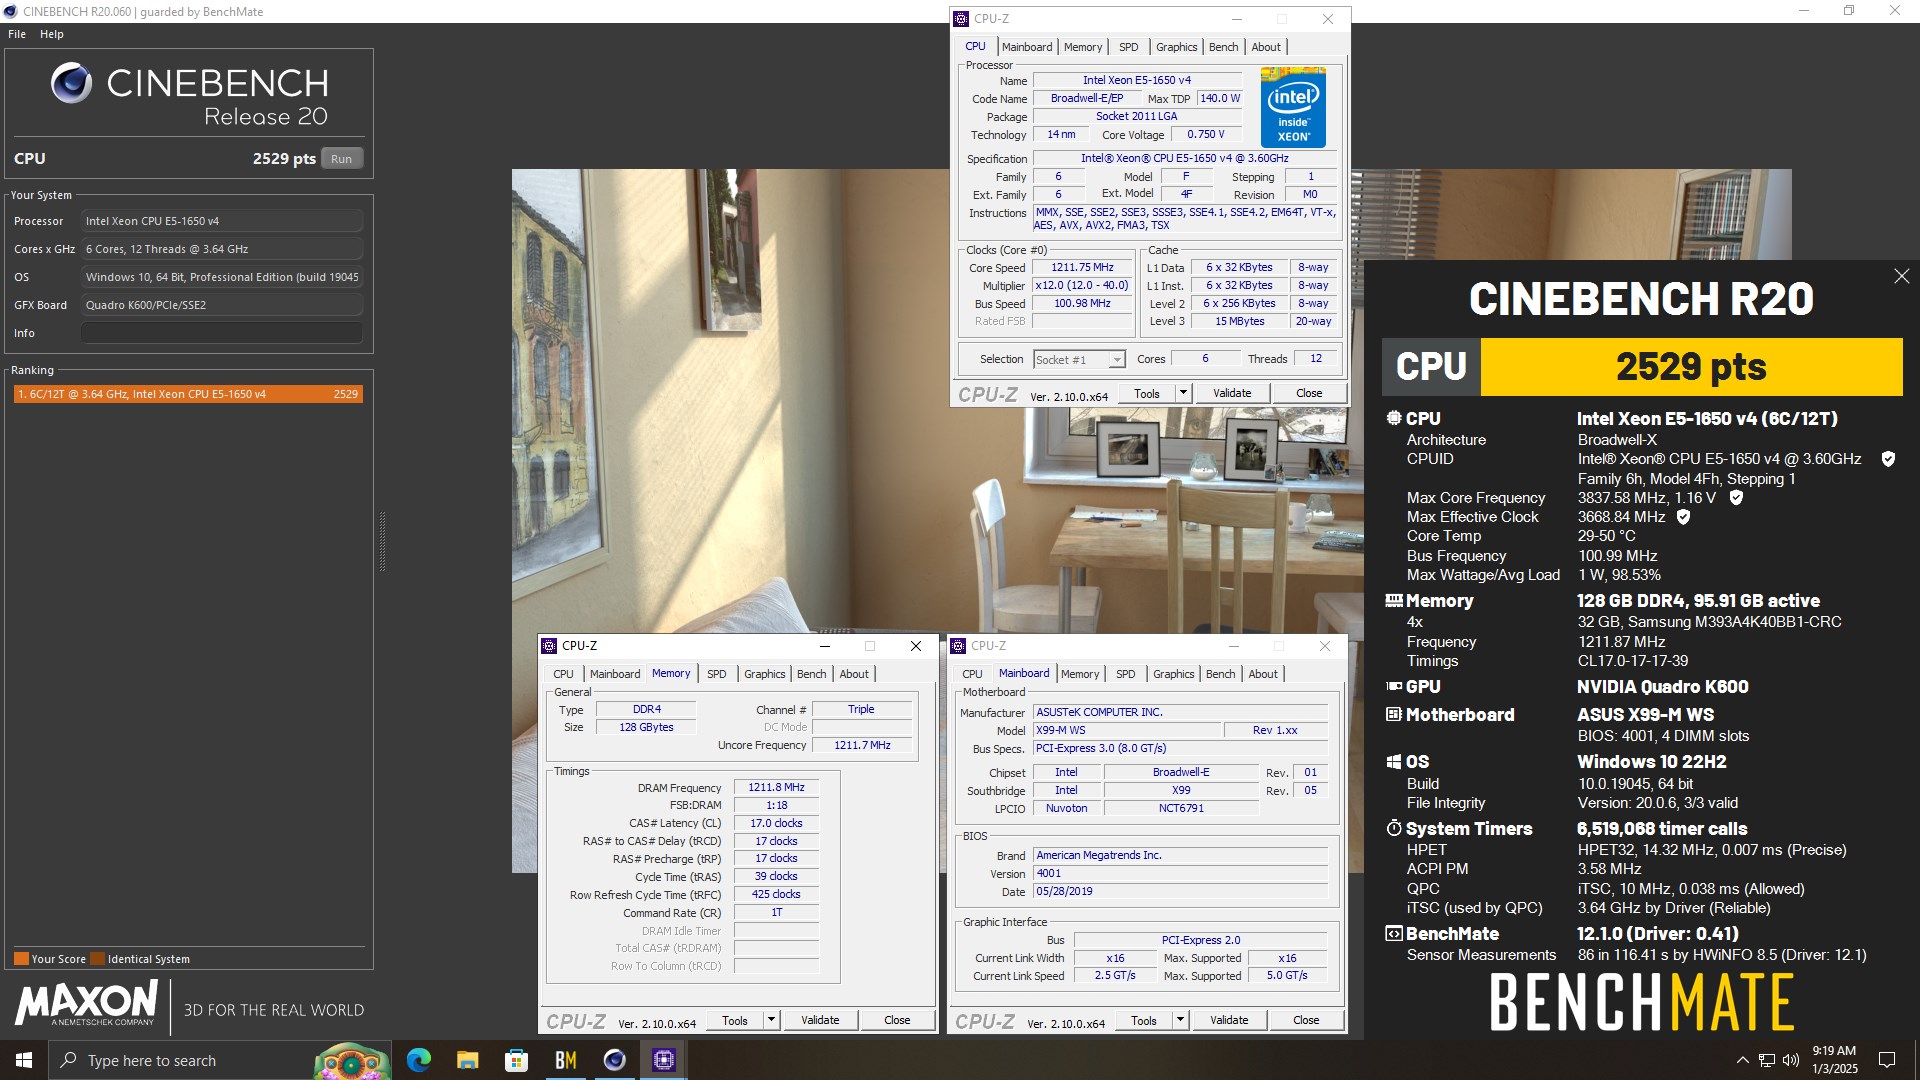Open BenchMate from the taskbar
Screen dimensions: 1920x1080
pos(565,1060)
